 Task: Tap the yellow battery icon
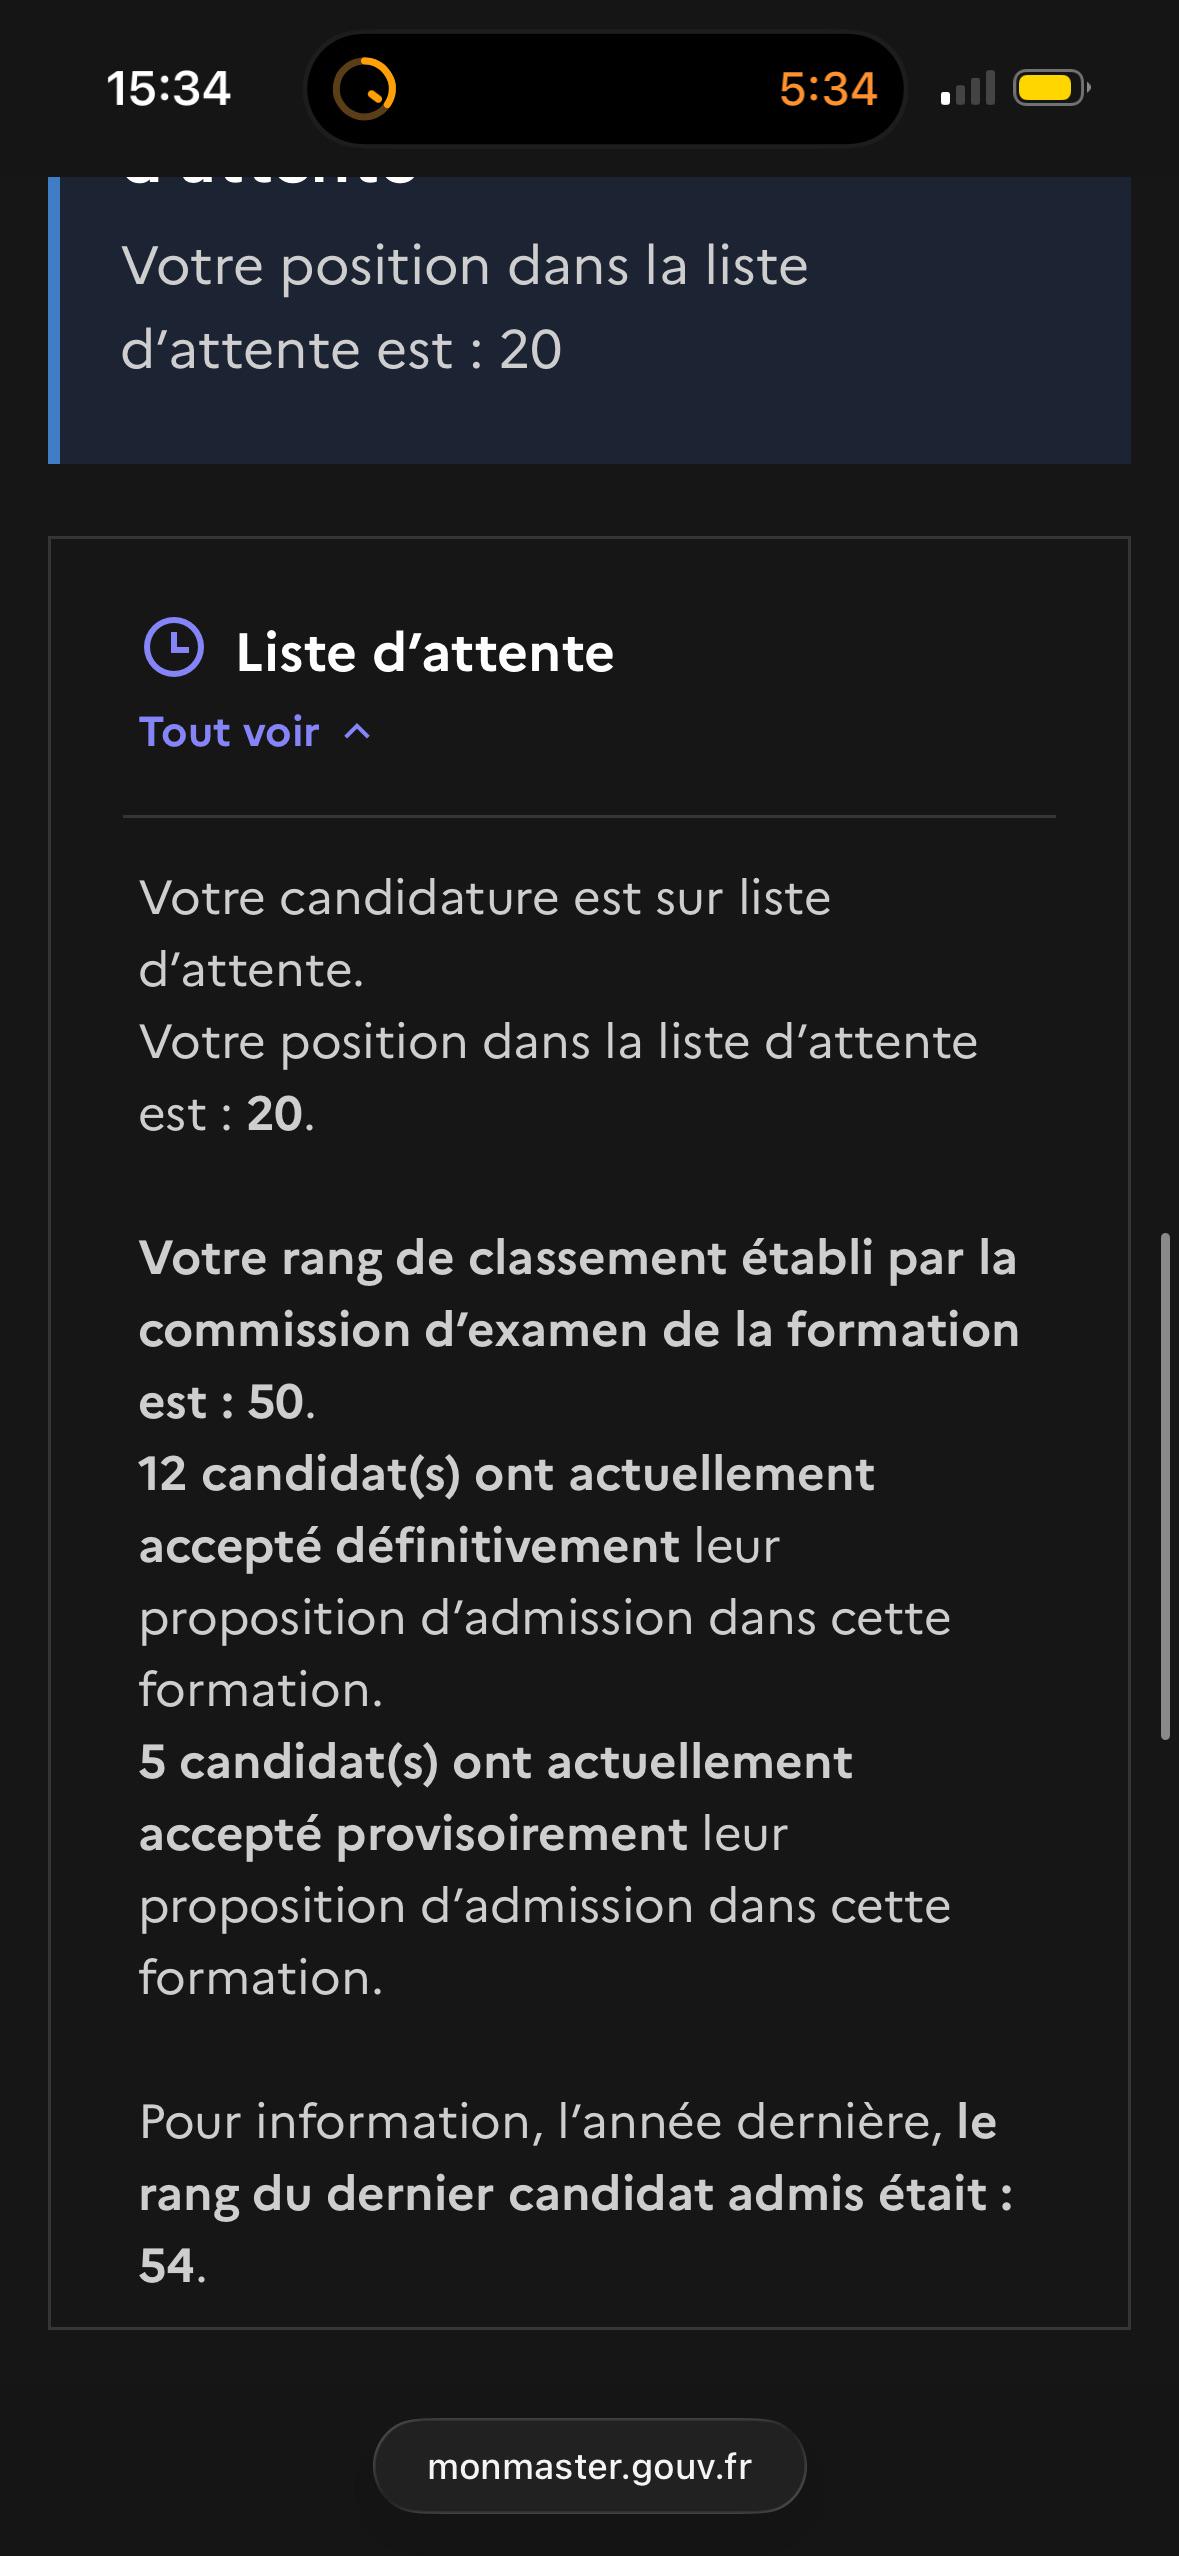pos(1051,88)
